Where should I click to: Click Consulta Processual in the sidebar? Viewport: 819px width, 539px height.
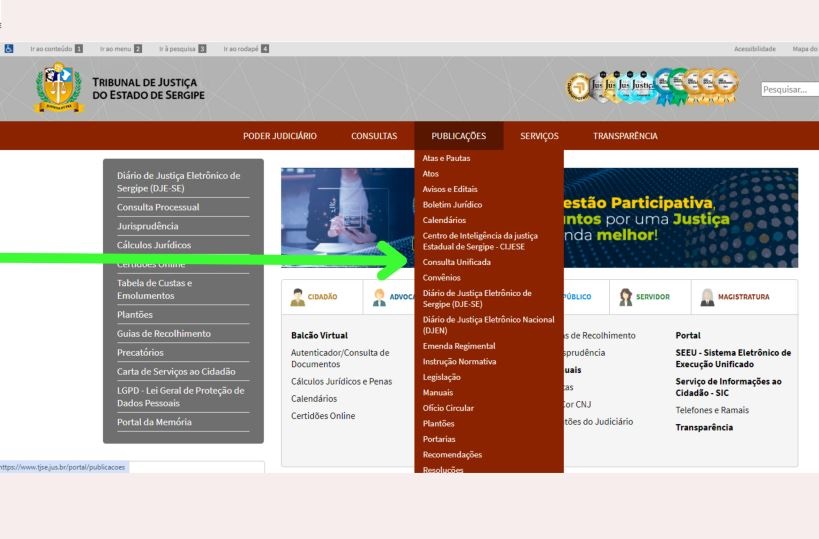pyautogui.click(x=158, y=207)
